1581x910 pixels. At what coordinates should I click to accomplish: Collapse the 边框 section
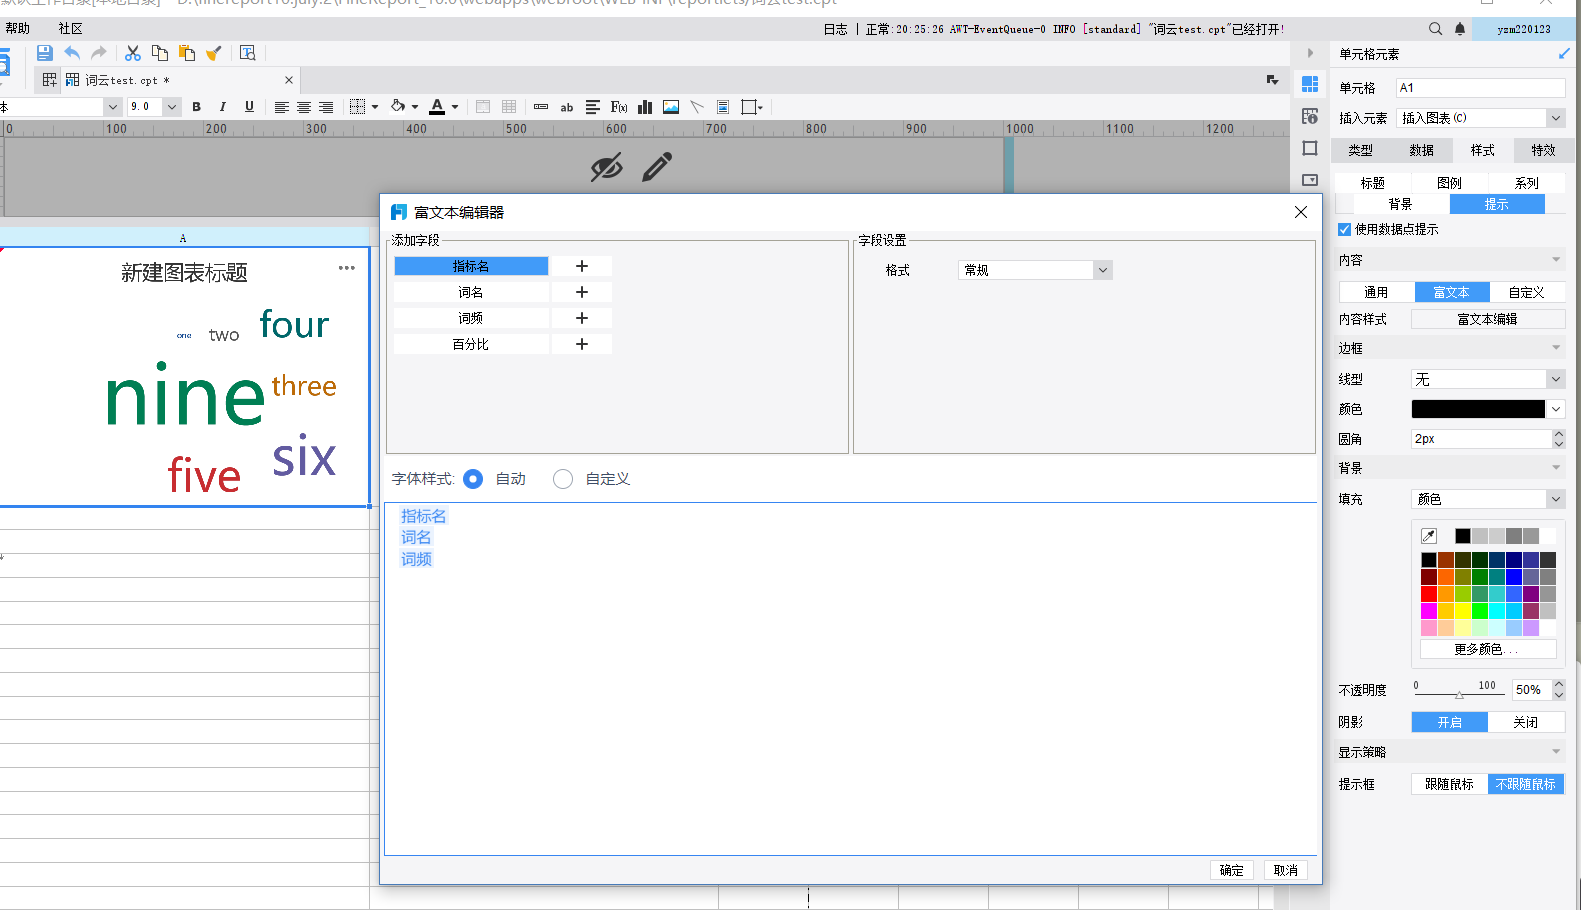(1556, 348)
